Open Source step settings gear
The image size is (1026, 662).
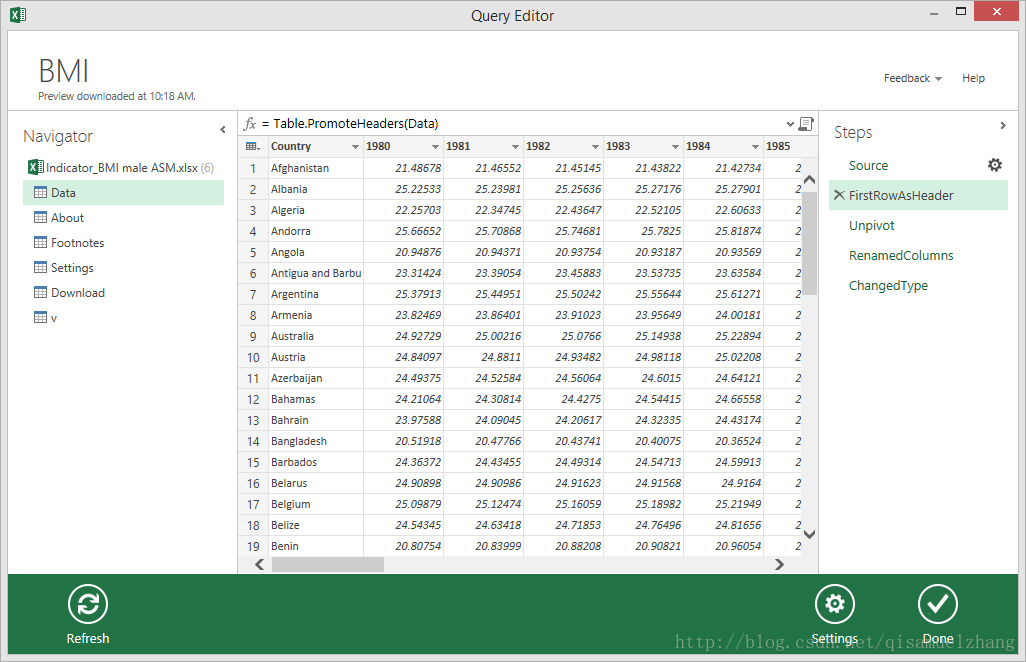(995, 165)
